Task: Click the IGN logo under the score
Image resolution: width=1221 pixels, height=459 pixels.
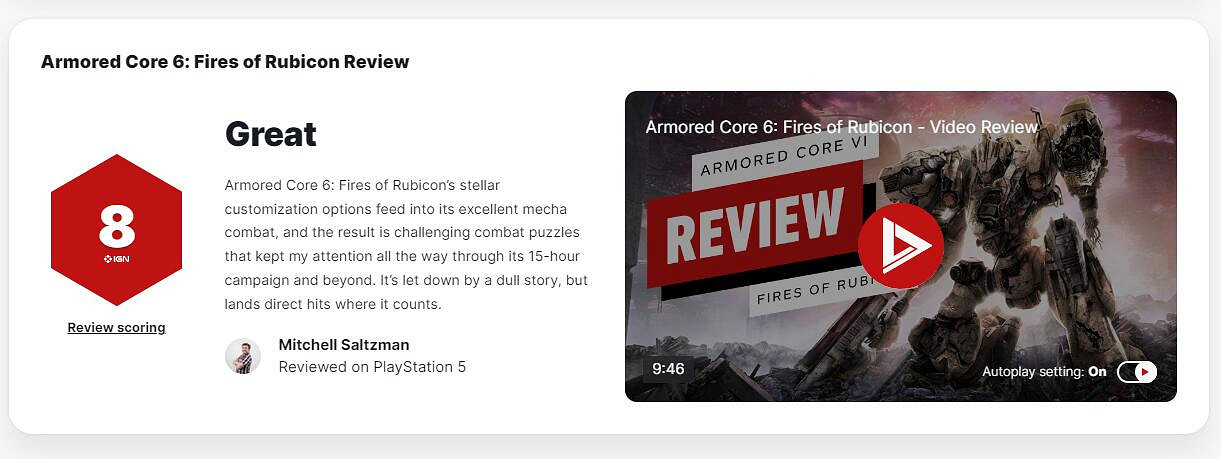Action: click(116, 260)
